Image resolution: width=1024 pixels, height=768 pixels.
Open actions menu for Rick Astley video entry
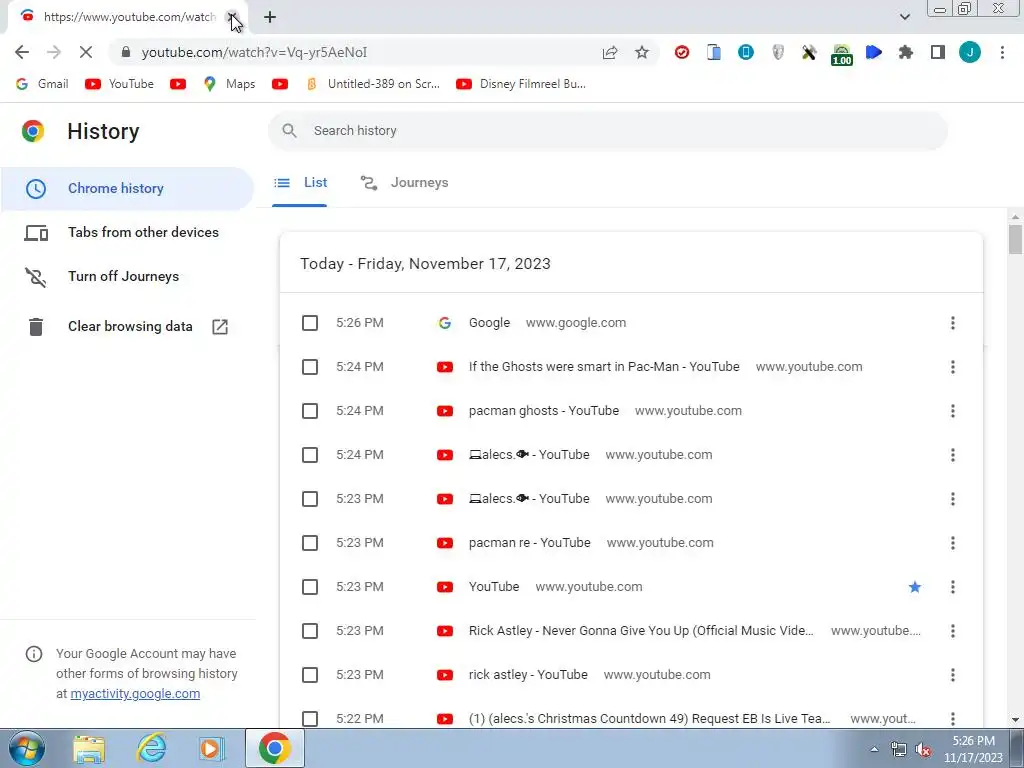[x=953, y=631]
